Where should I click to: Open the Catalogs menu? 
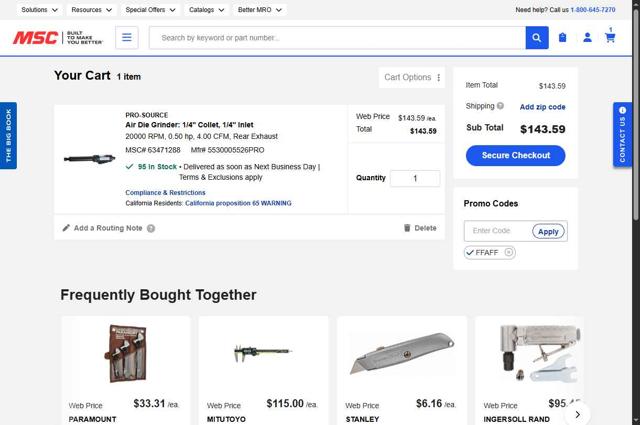pyautogui.click(x=206, y=9)
